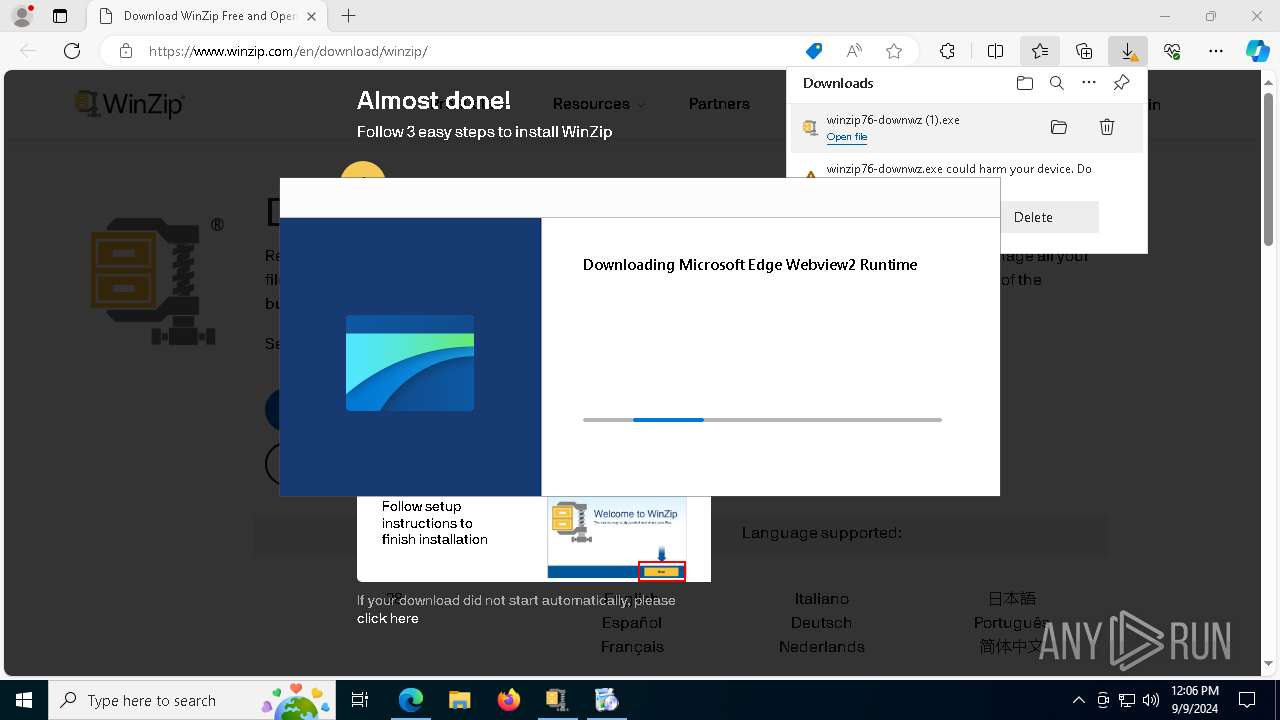View site information lock icon
The width and height of the screenshot is (1280, 720).
click(126, 51)
